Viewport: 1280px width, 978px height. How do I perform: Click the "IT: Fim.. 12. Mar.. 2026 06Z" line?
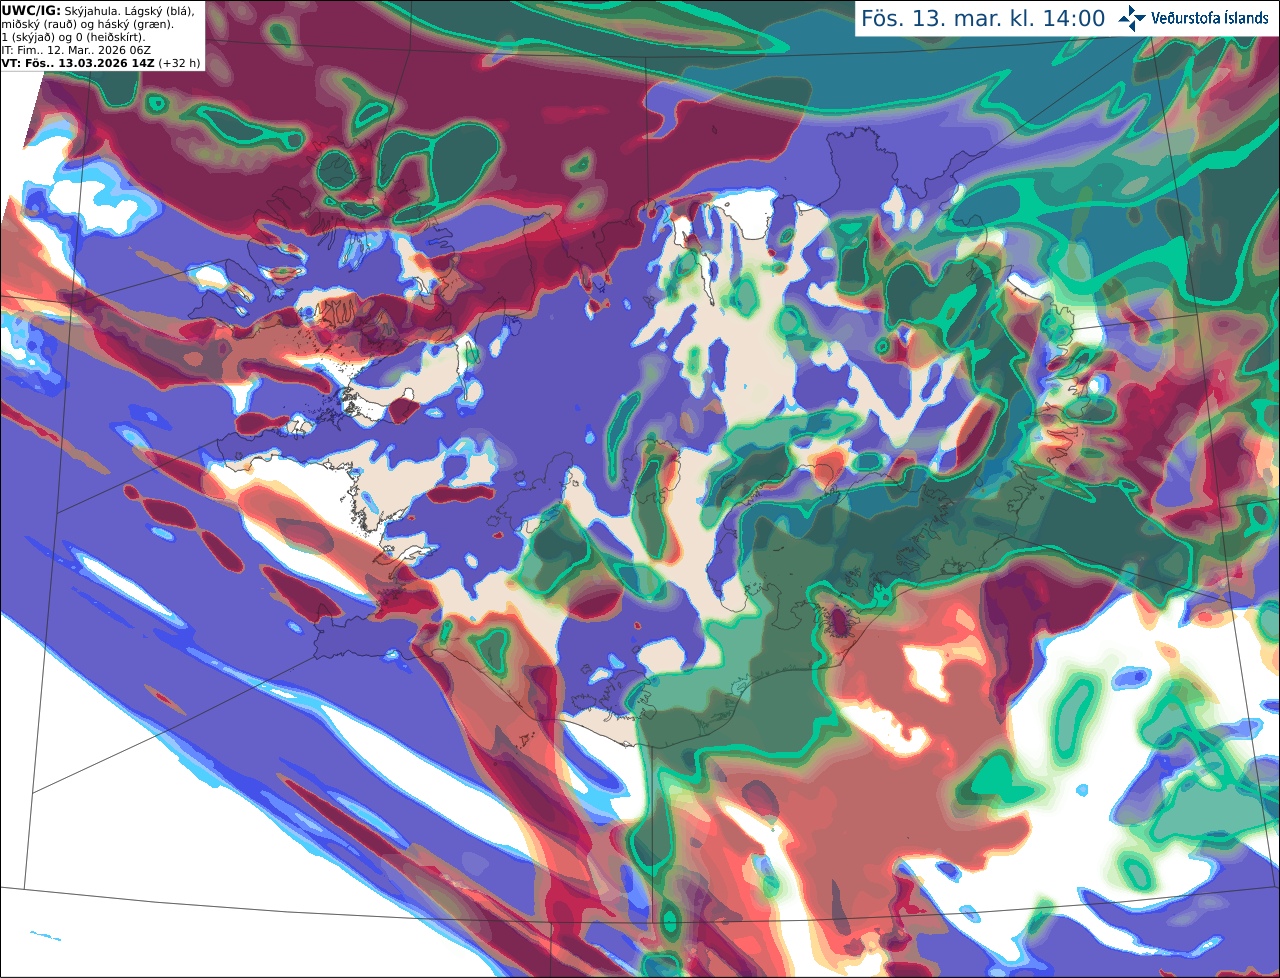click(x=76, y=50)
